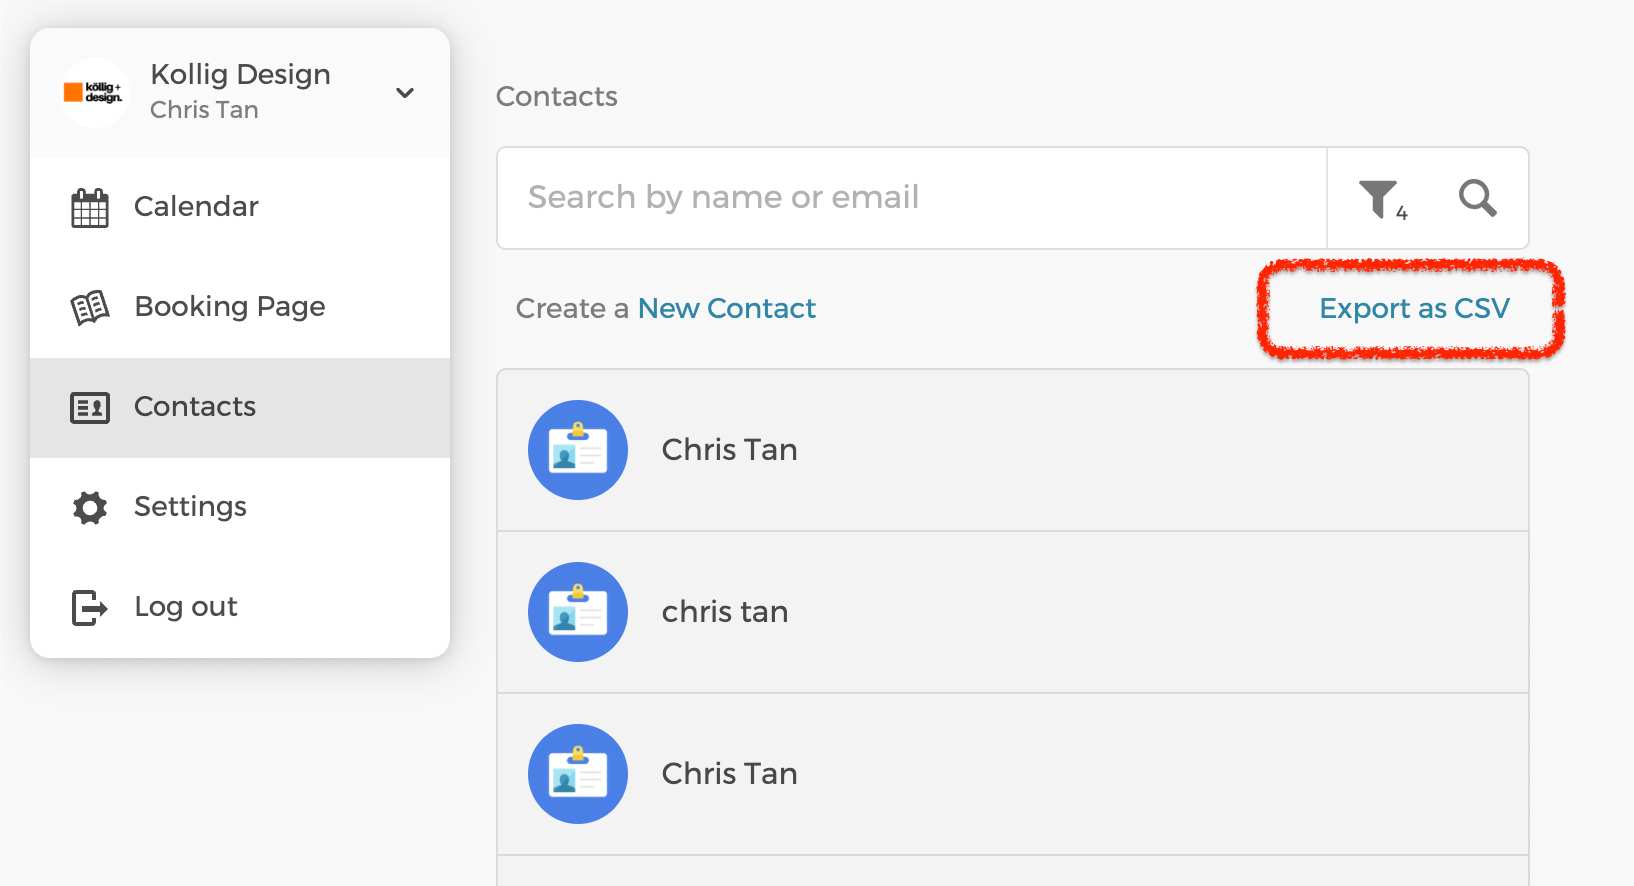Open the lowercase chris tan contact name
The width and height of the screenshot is (1634, 886).
click(x=725, y=612)
